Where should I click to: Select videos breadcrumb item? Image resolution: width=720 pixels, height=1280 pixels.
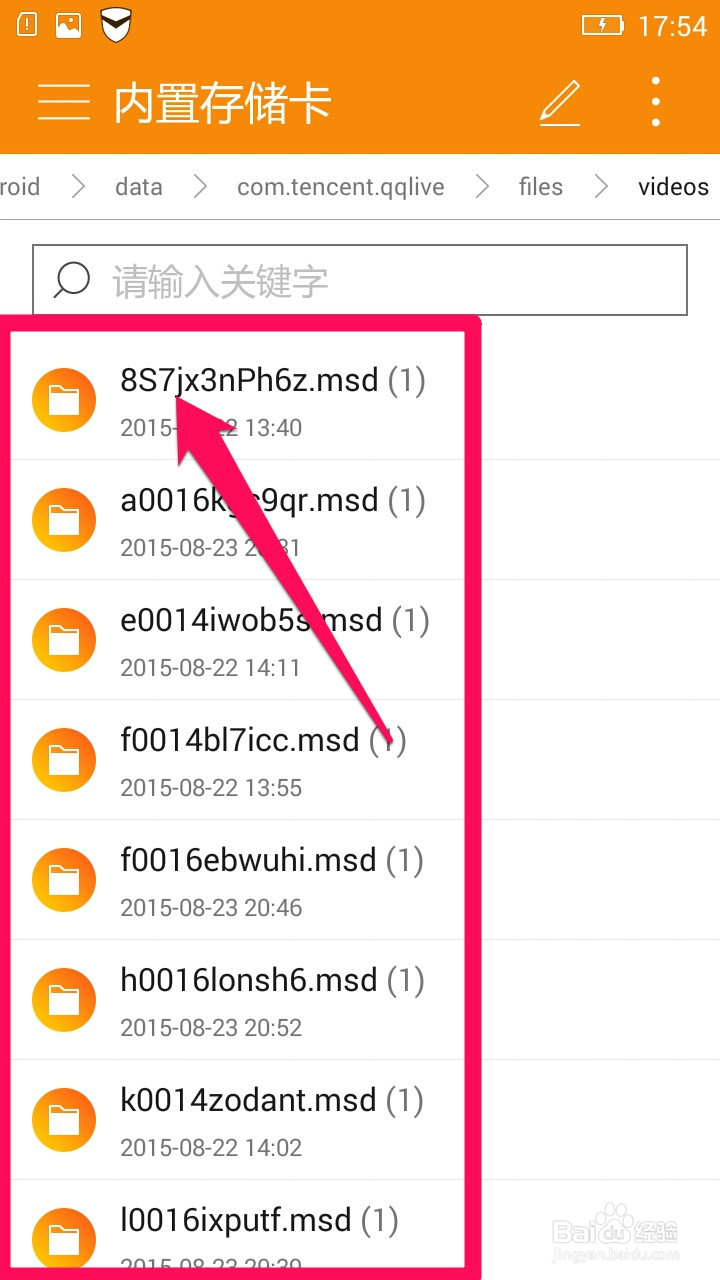pyautogui.click(x=674, y=187)
